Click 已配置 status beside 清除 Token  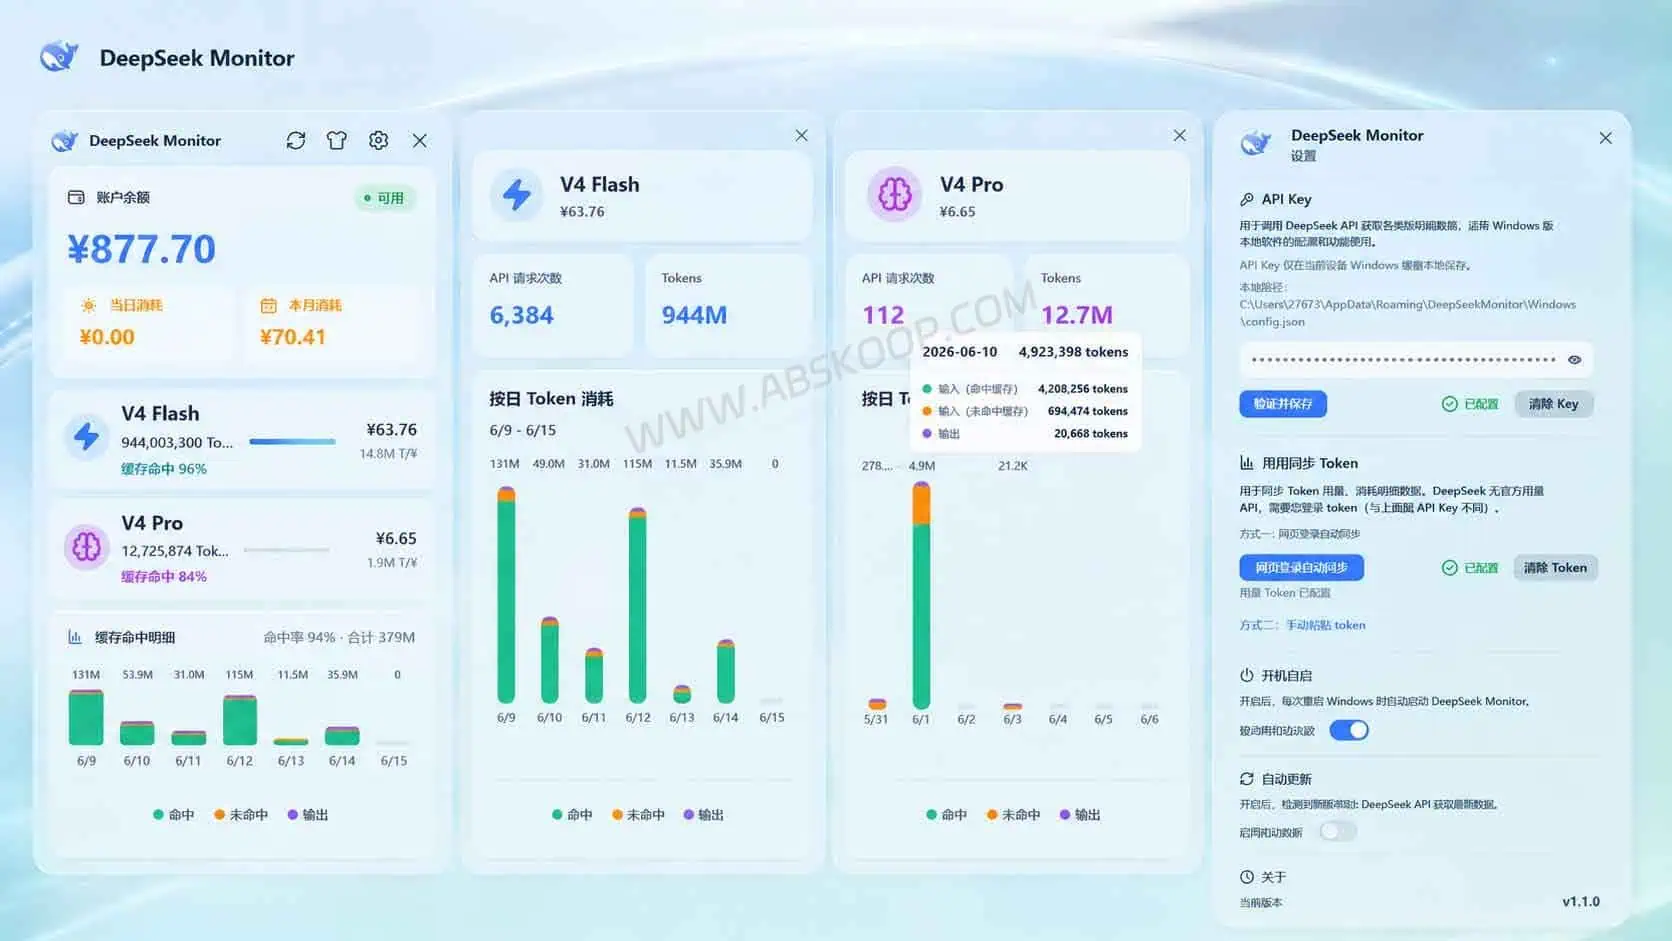1470,568
